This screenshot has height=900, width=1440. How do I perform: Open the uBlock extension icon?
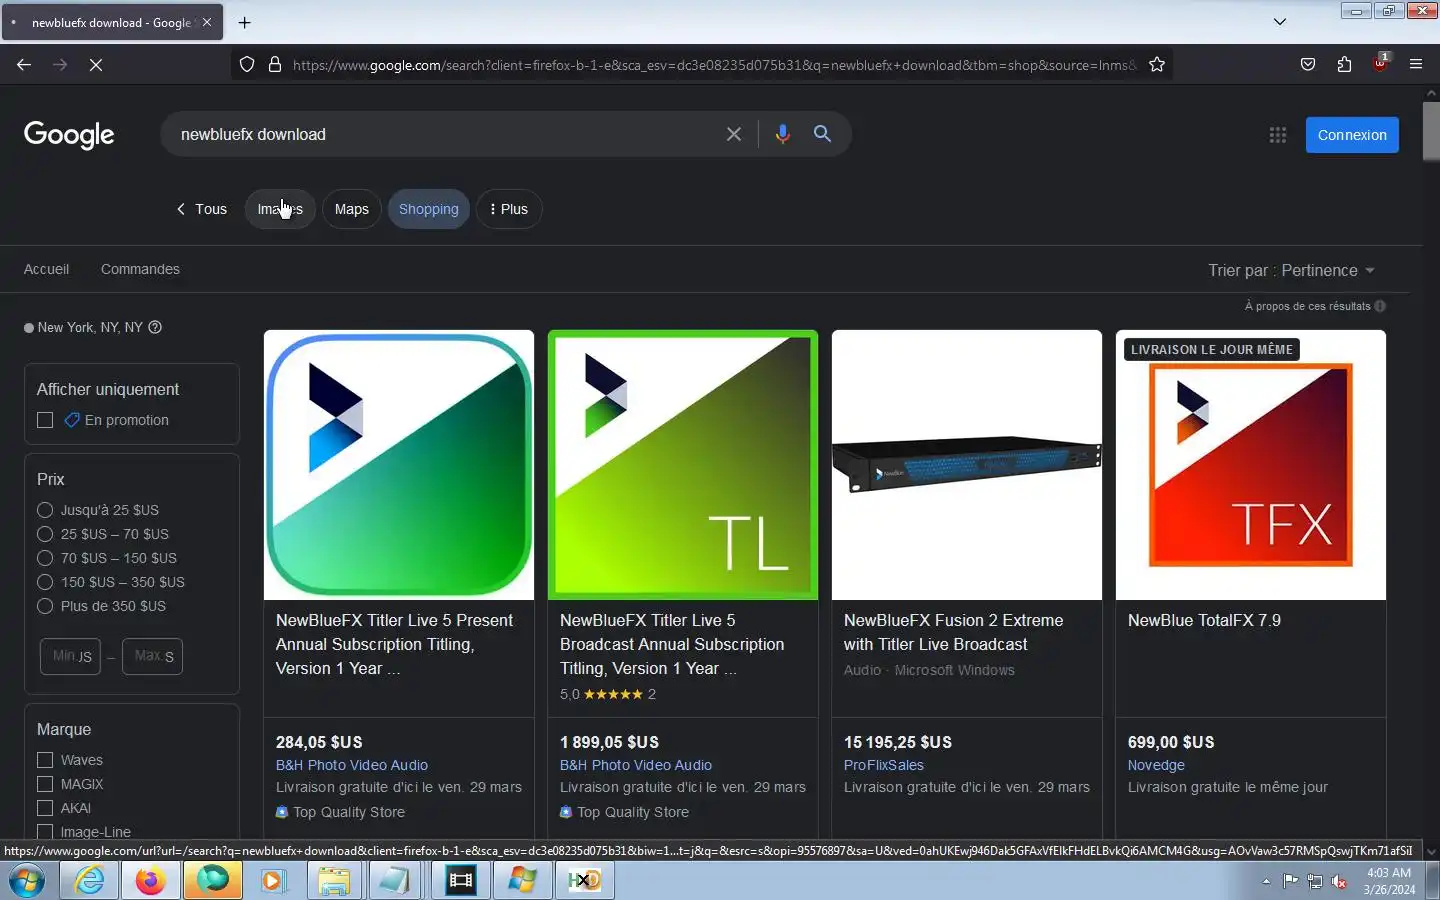coord(1380,63)
